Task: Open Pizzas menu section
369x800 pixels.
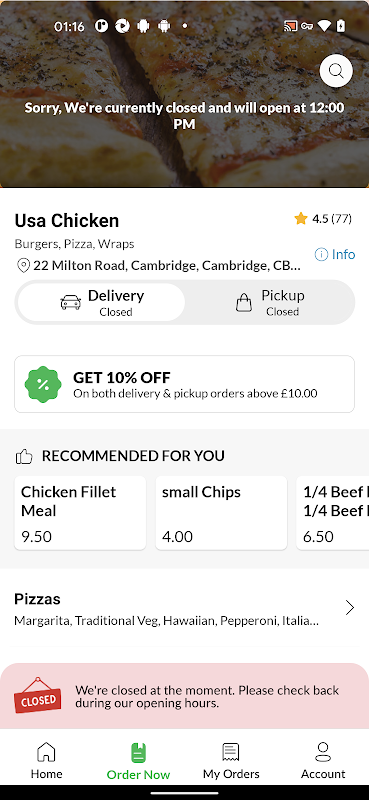Action: [184, 609]
